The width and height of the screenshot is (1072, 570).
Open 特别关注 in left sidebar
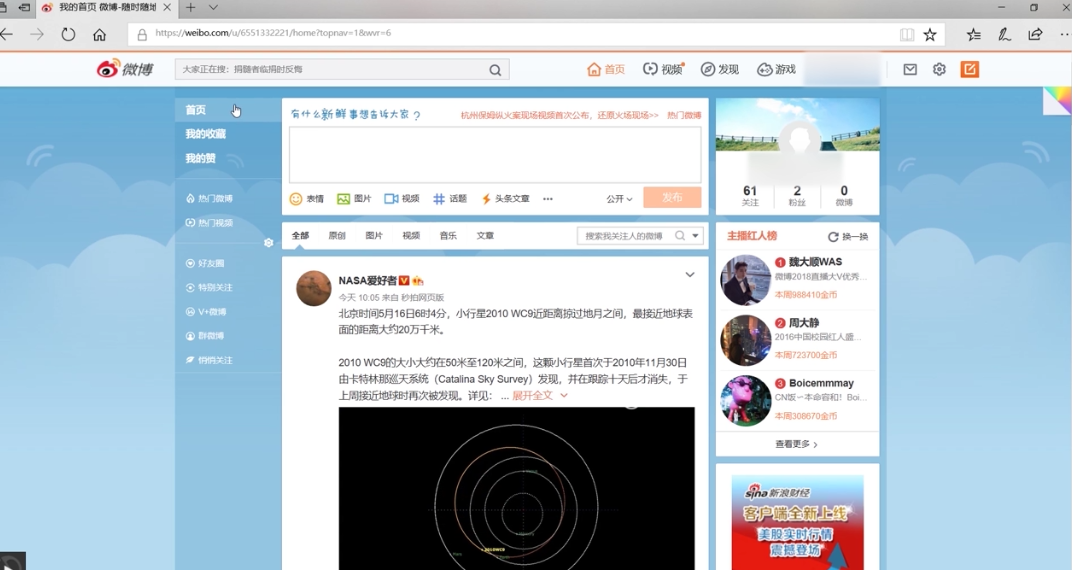[209, 288]
